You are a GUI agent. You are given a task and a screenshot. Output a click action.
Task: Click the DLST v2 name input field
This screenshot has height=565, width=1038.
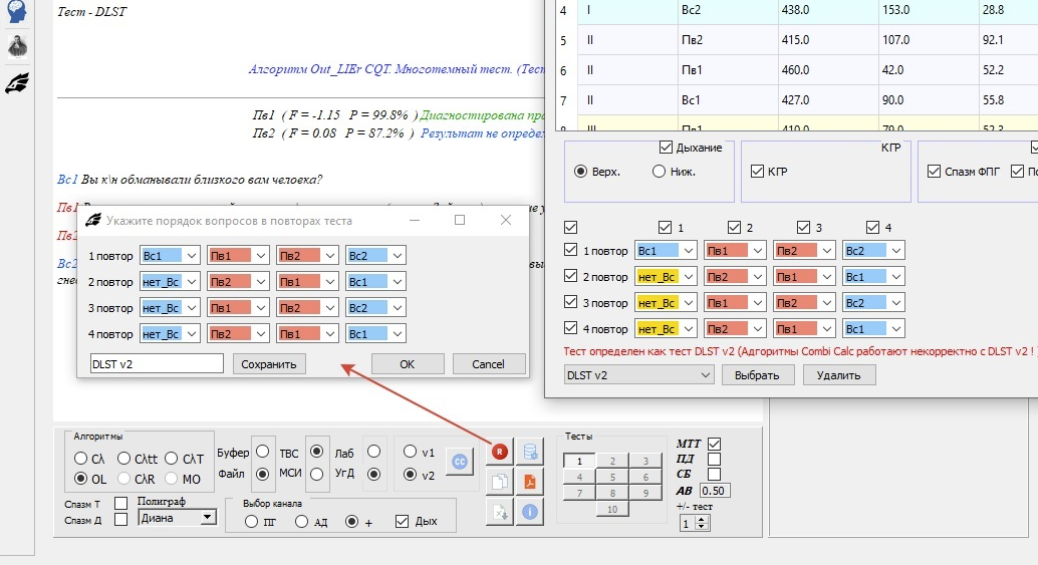click(156, 364)
